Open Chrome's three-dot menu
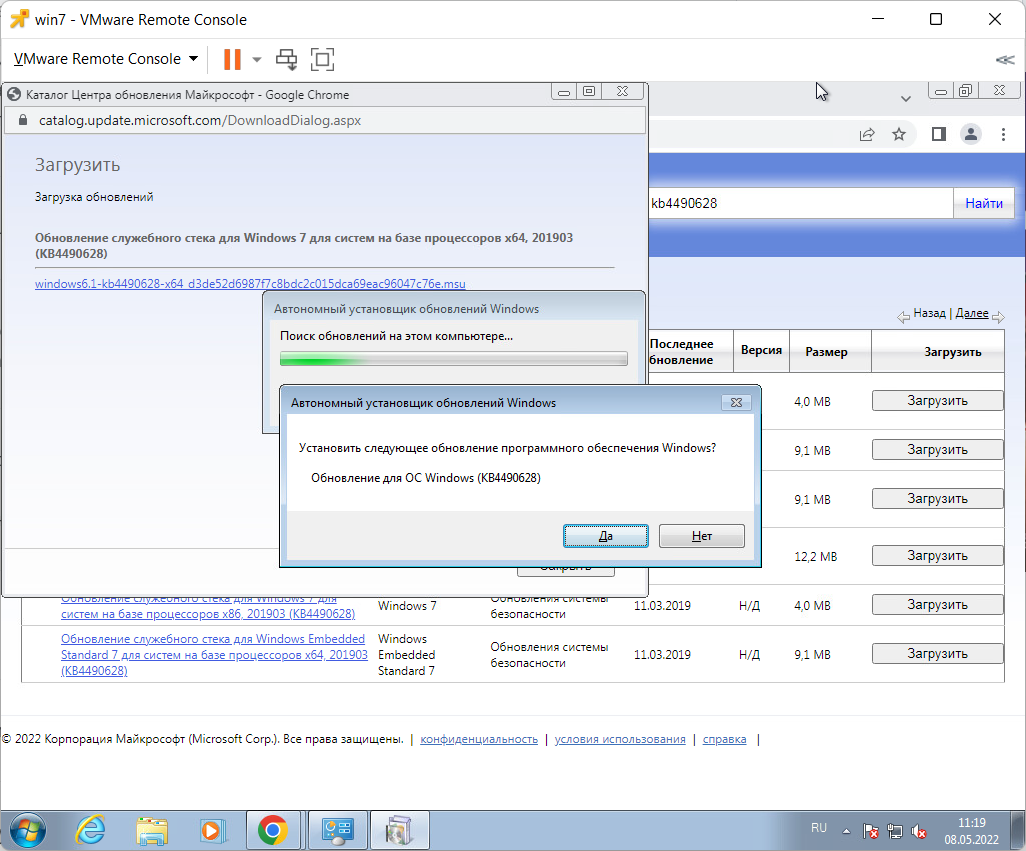 pos(1003,135)
